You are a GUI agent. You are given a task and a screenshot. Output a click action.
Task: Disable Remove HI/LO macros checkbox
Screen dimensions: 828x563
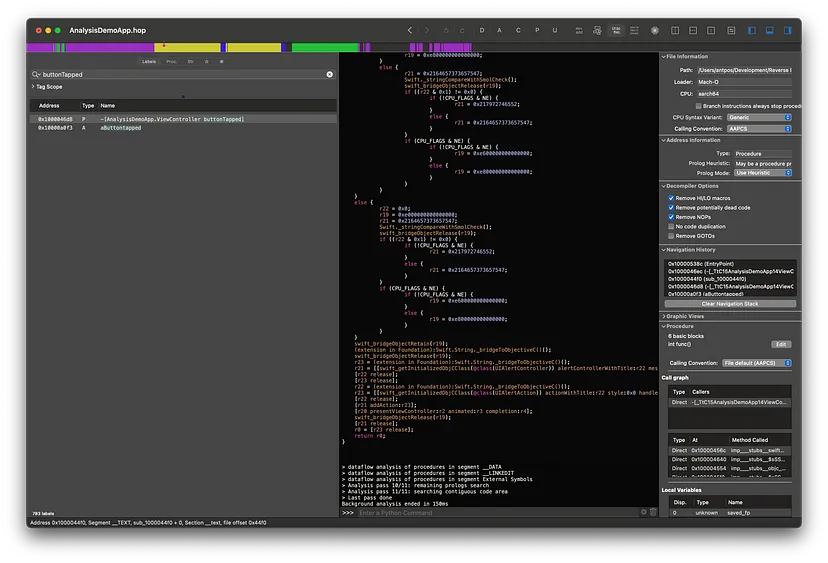tap(671, 198)
